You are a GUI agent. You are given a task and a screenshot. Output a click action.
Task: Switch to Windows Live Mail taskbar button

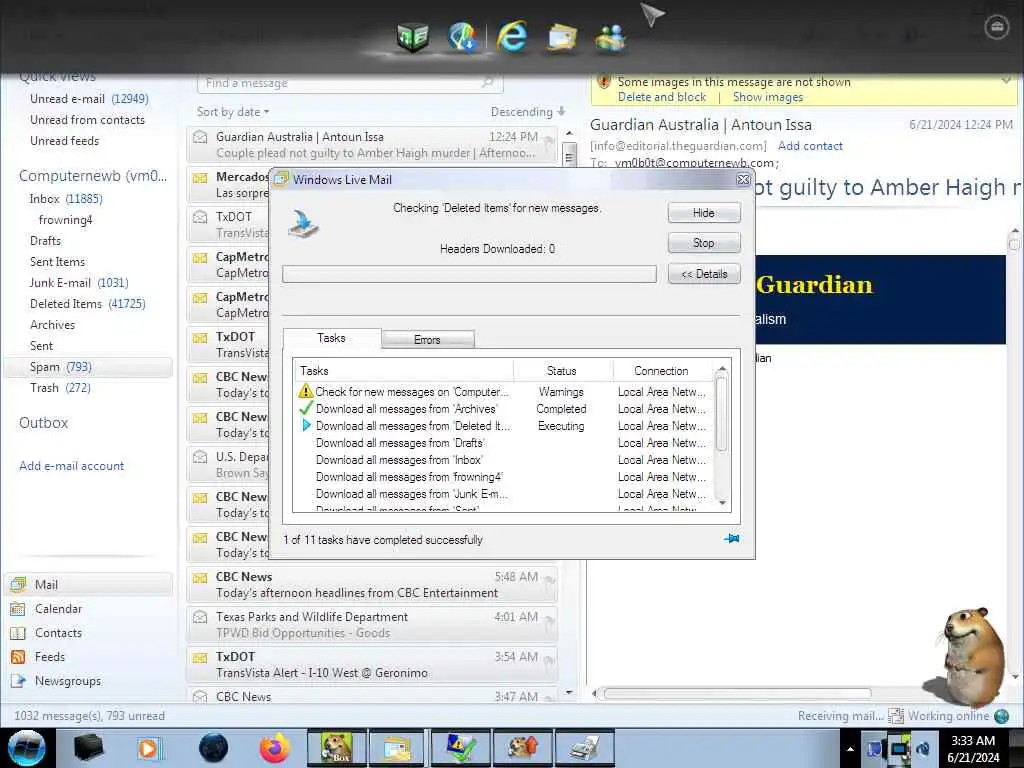pos(398,748)
